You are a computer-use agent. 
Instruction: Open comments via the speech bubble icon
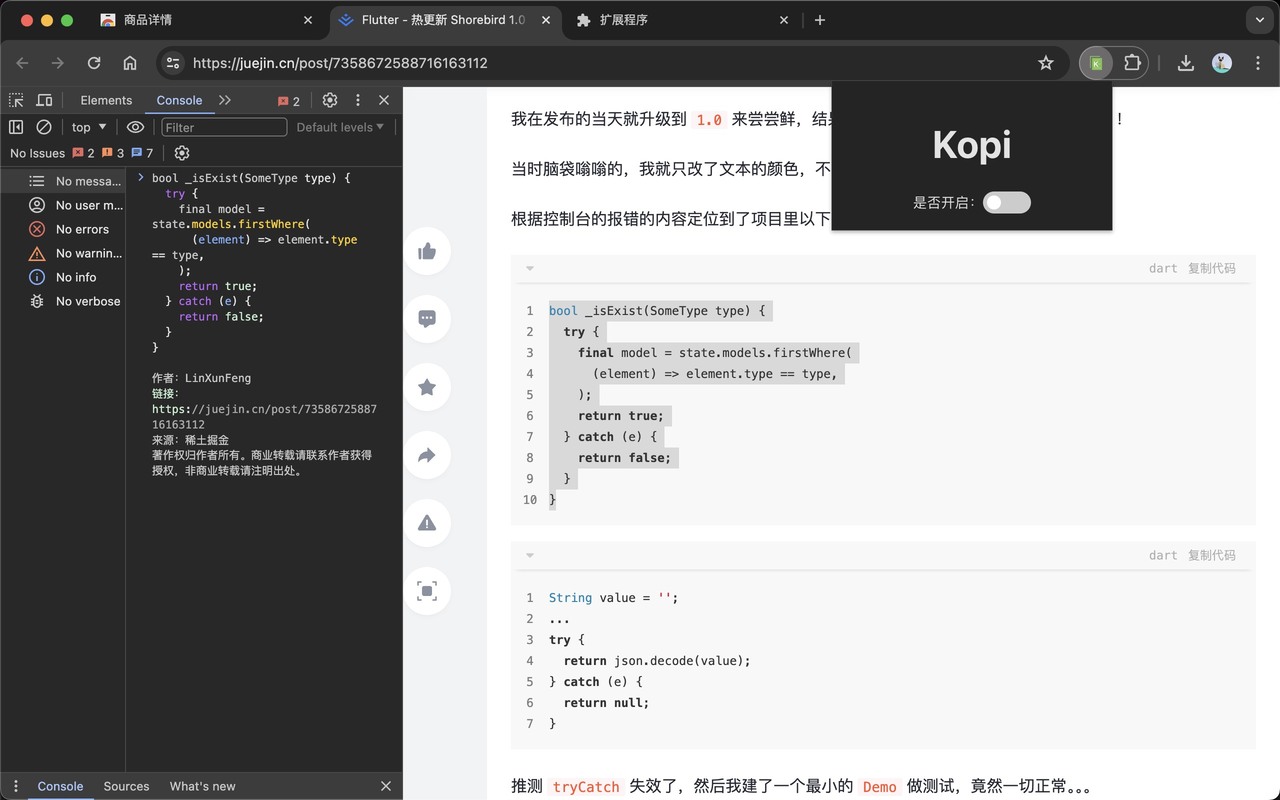tap(427, 319)
